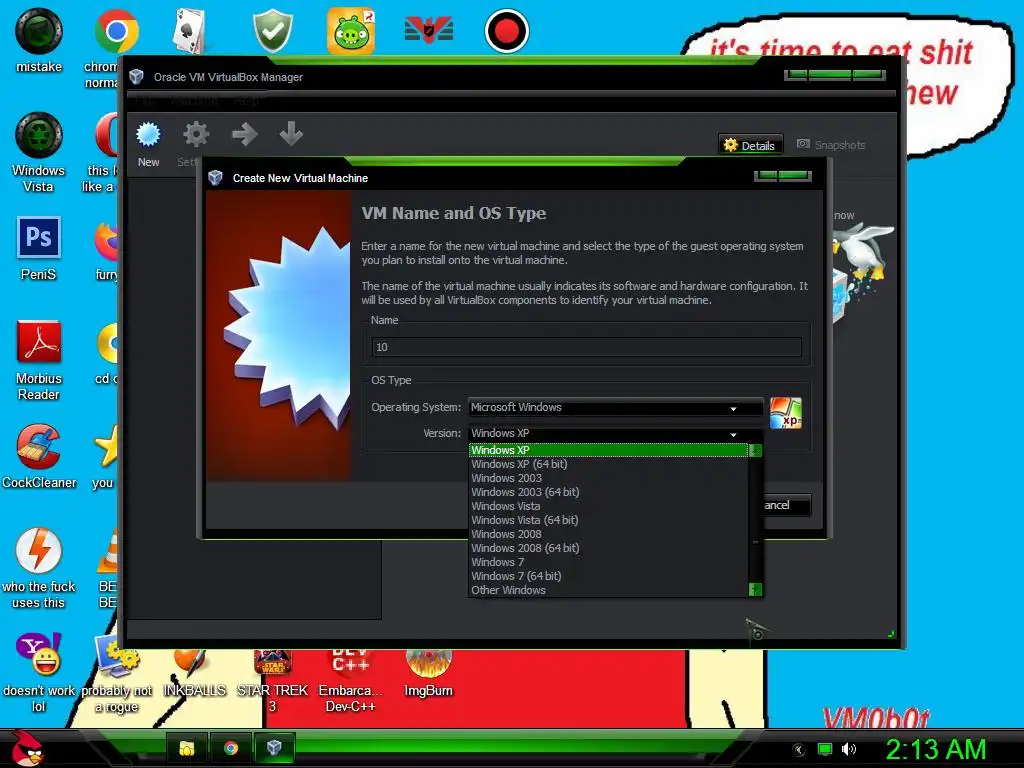Open the red winged emblem desktop icon
This screenshot has height=768, width=1024.
[429, 30]
